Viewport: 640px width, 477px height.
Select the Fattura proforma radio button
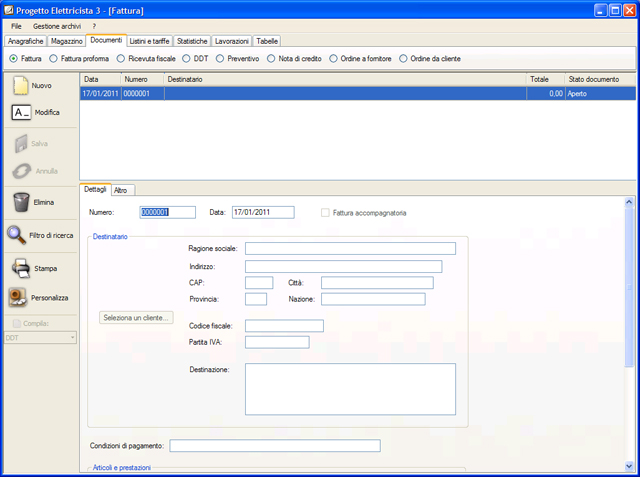(x=53, y=59)
